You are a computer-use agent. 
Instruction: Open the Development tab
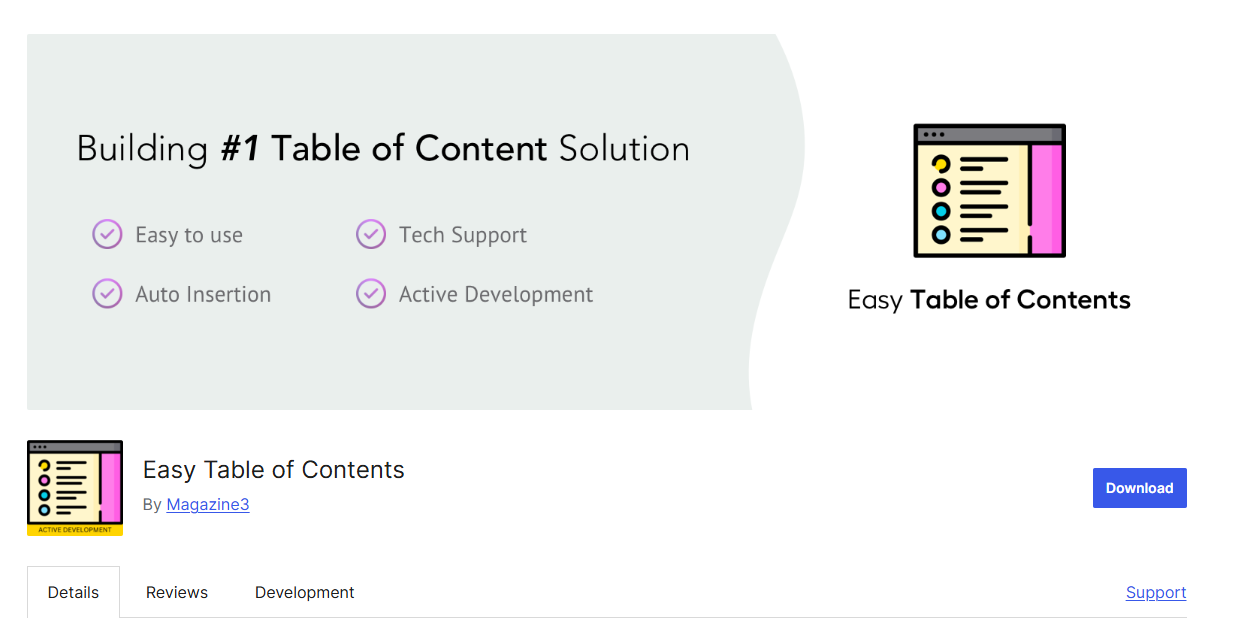pos(304,592)
